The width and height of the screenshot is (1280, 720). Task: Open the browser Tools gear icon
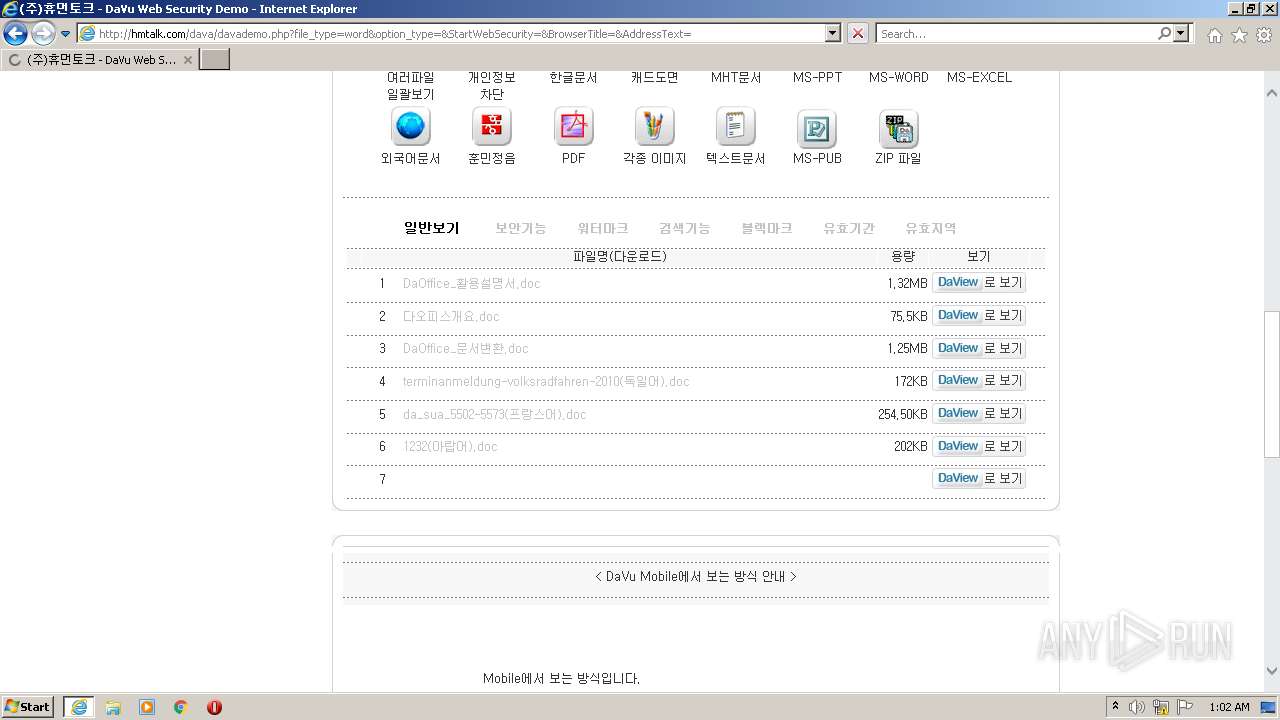[1264, 35]
